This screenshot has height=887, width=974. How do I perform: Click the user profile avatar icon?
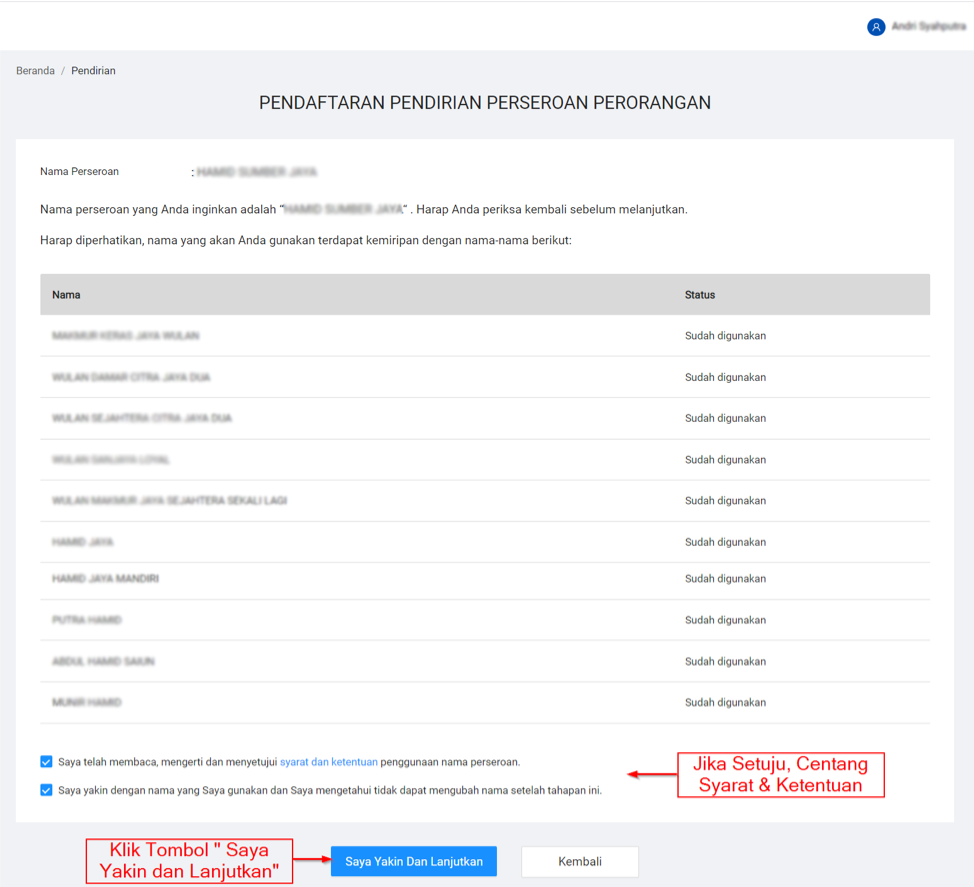point(876,27)
